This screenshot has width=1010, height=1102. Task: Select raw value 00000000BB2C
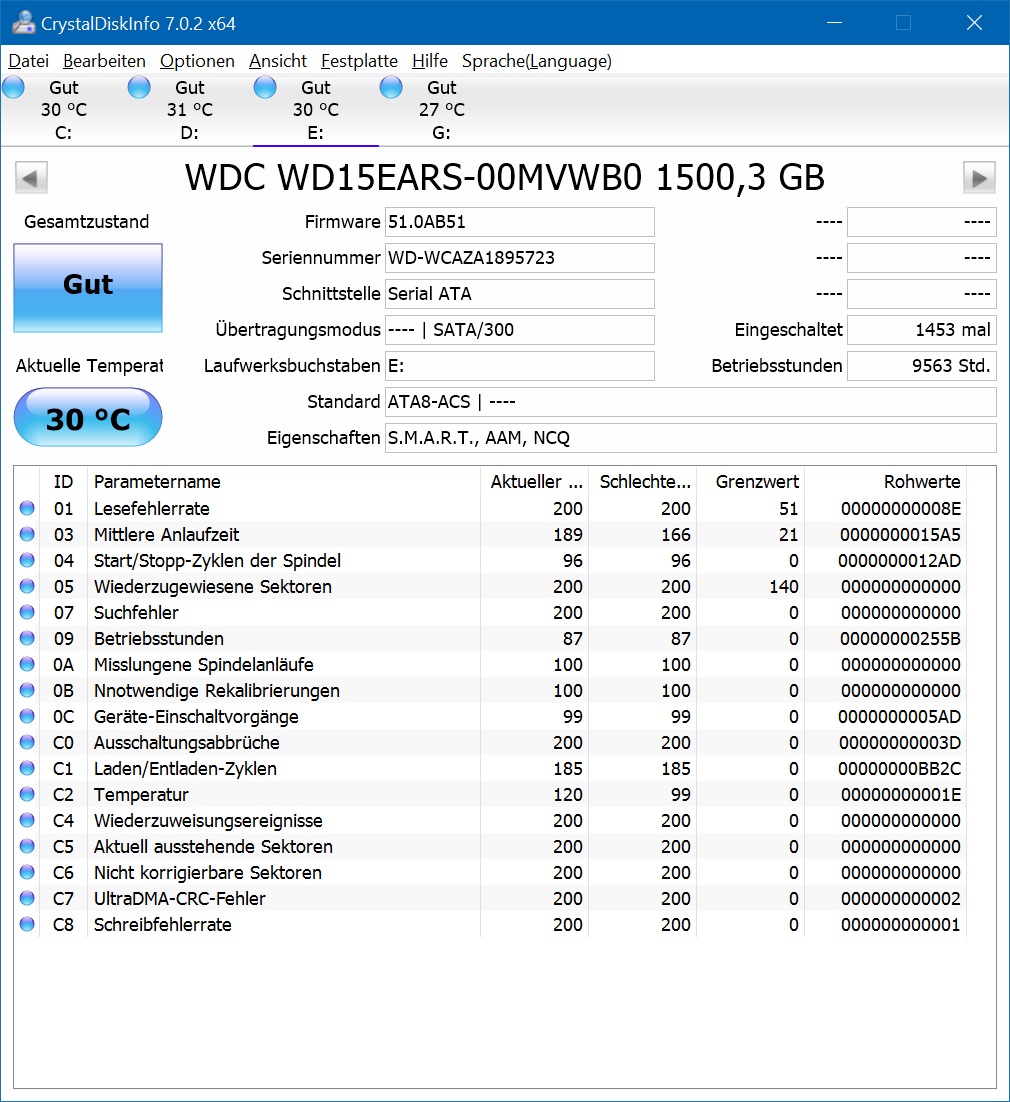coord(899,769)
